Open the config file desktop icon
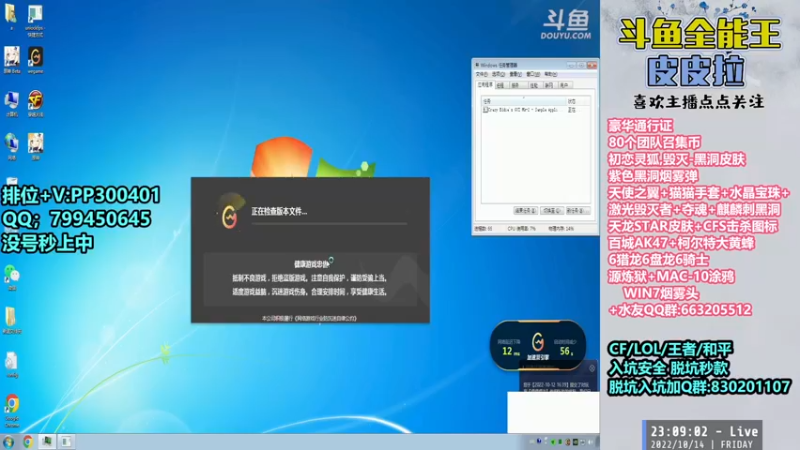 coord(12,365)
